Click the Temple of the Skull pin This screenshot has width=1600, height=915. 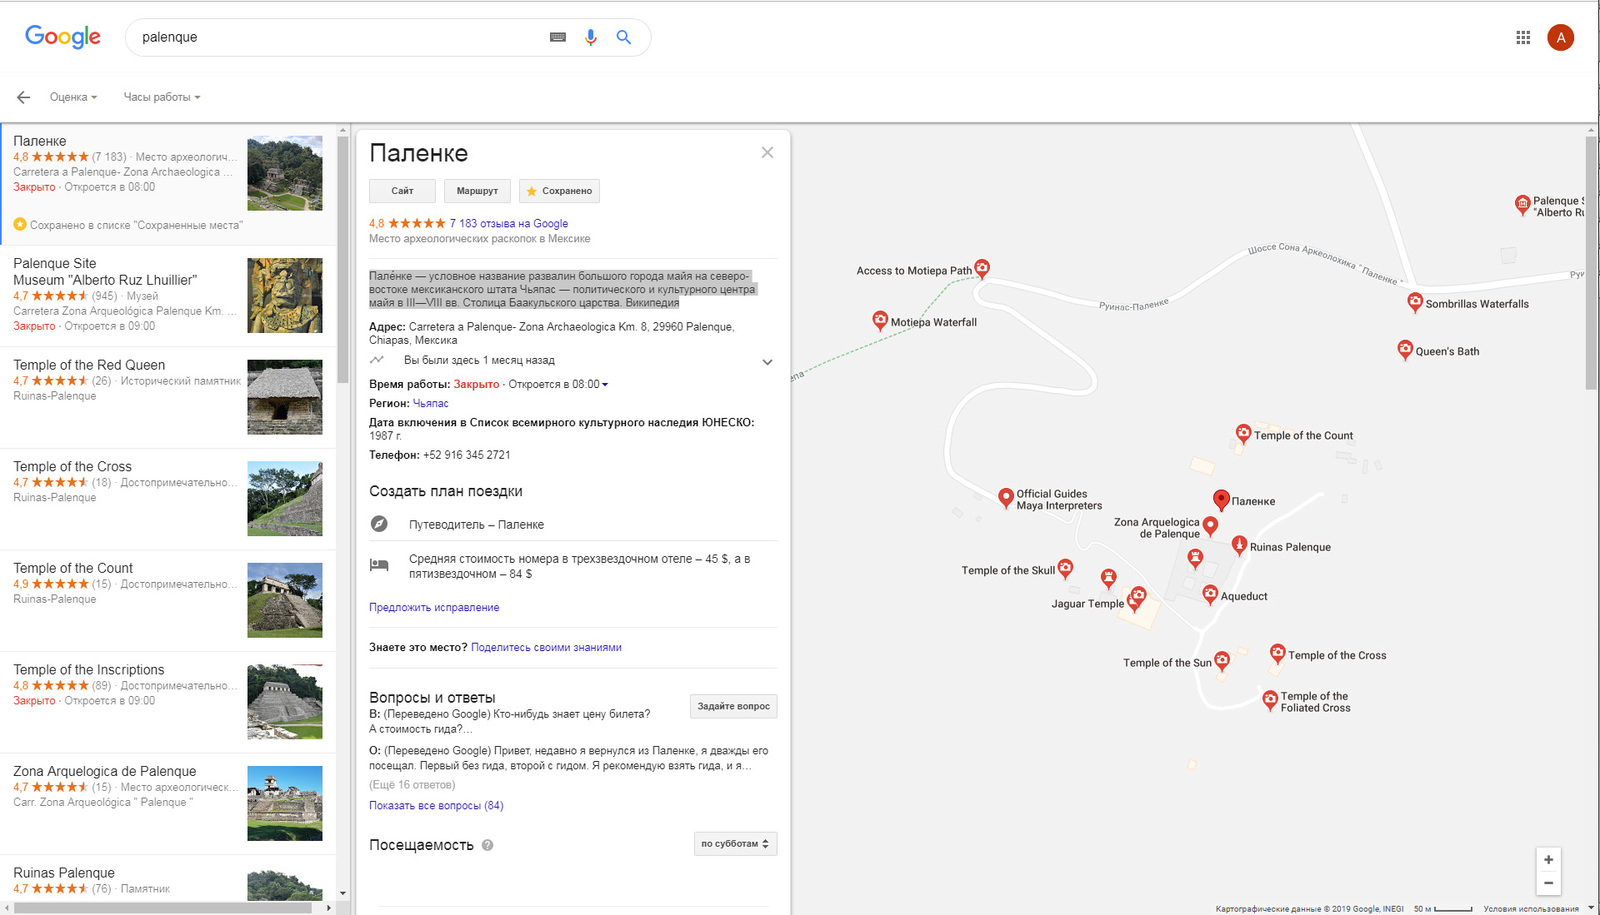(x=1066, y=568)
